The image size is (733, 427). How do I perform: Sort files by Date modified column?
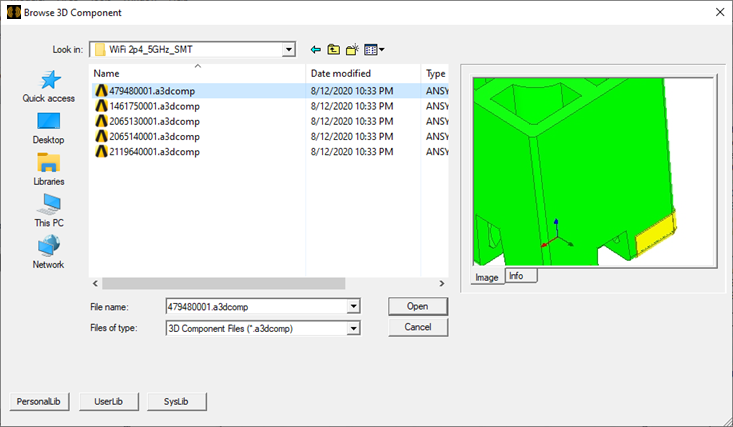click(363, 73)
